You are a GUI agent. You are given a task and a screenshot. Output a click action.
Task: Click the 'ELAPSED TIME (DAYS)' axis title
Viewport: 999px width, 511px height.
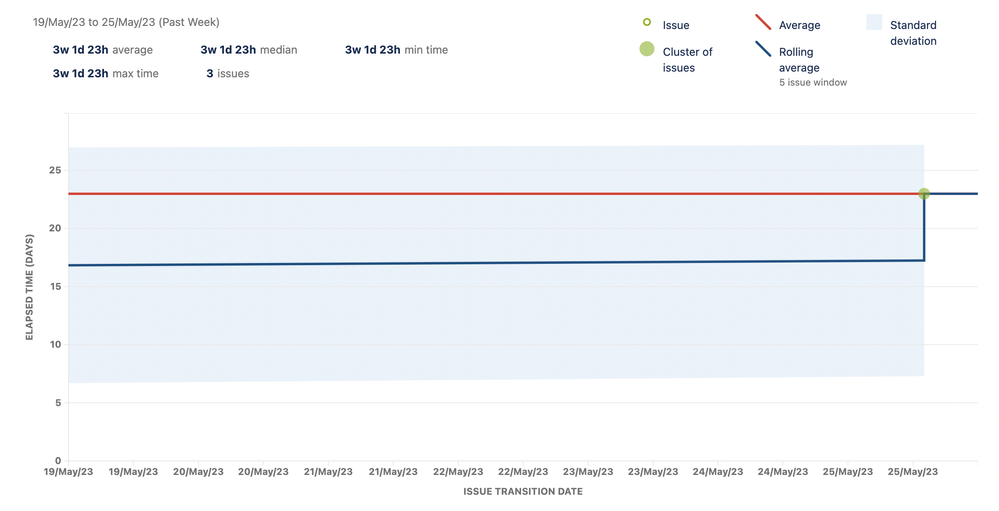[x=29, y=287]
